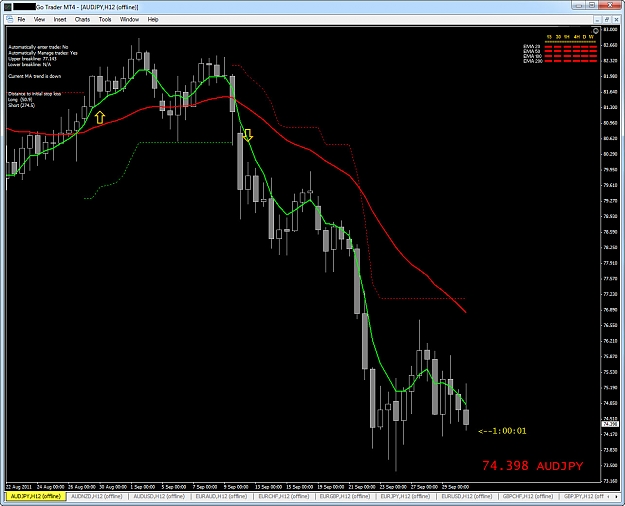
Task: Minimize the inner chart window
Action: tap(597, 19)
